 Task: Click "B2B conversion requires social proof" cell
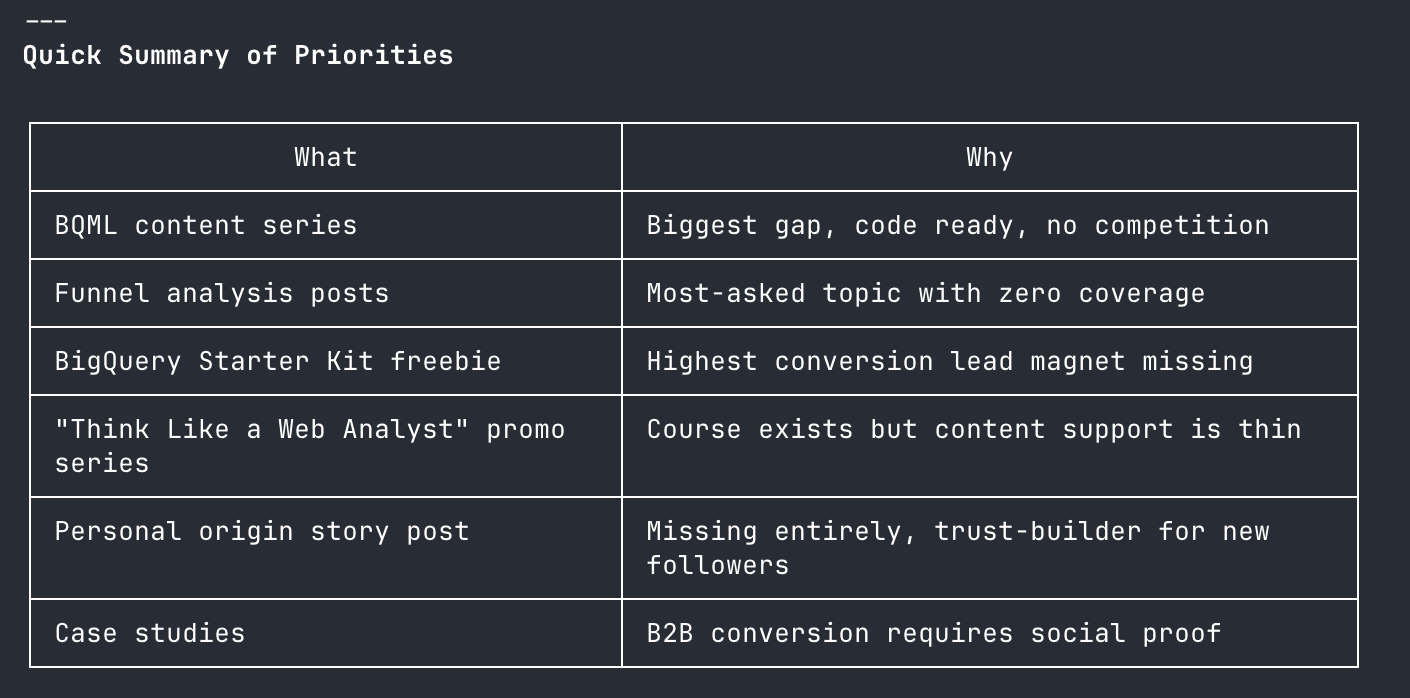coord(933,633)
